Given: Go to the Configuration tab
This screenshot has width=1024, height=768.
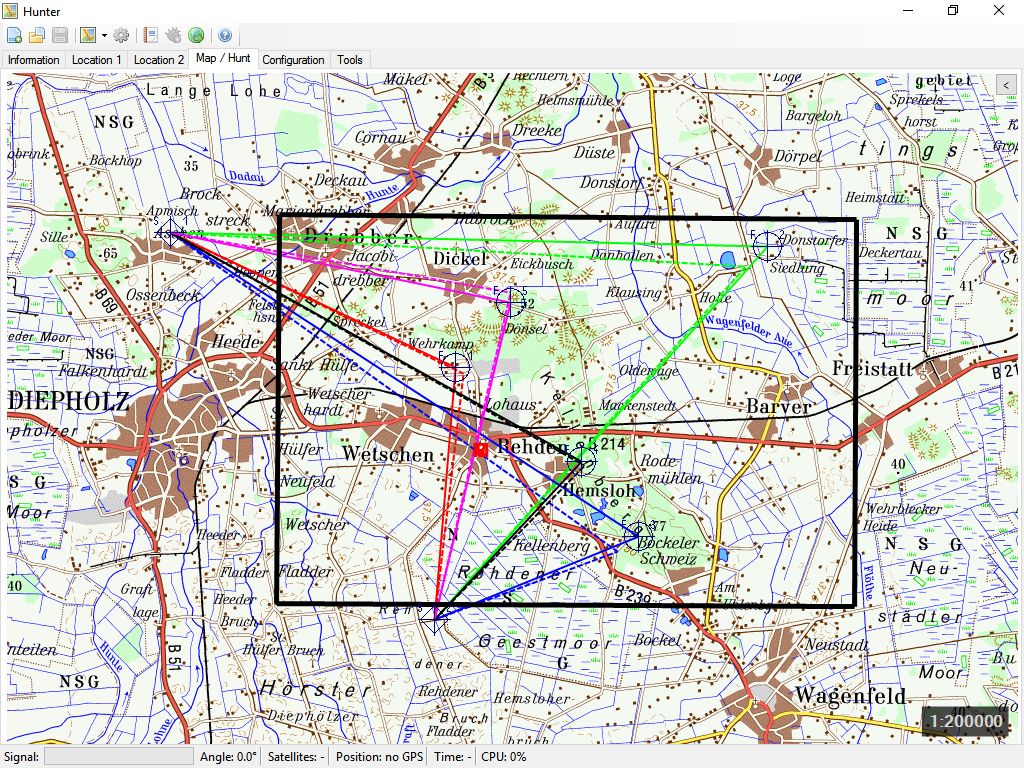Looking at the screenshot, I should 293,60.
